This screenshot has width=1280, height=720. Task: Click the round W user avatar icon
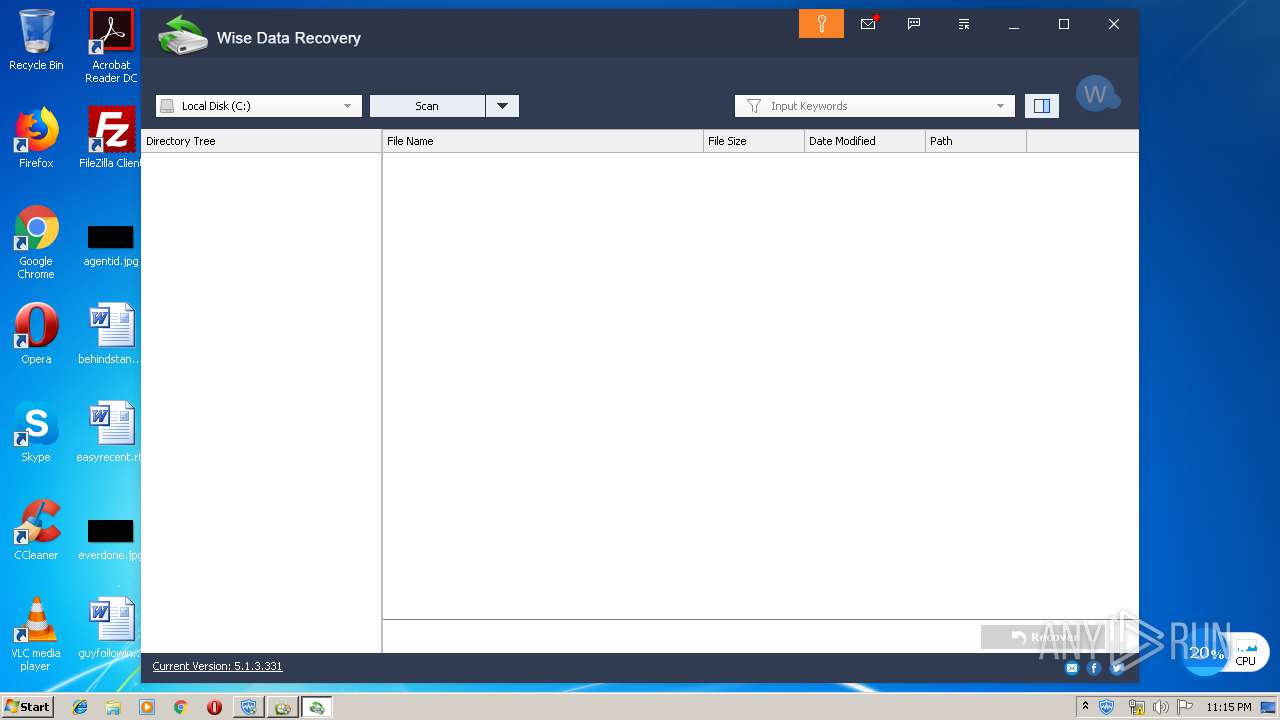(x=1096, y=94)
